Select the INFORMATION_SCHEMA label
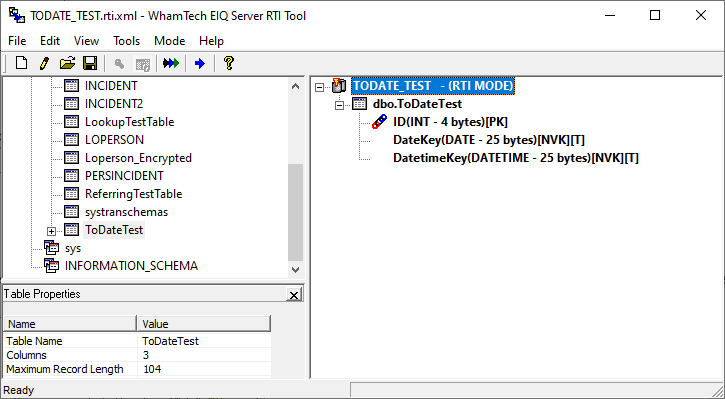 [x=131, y=266]
